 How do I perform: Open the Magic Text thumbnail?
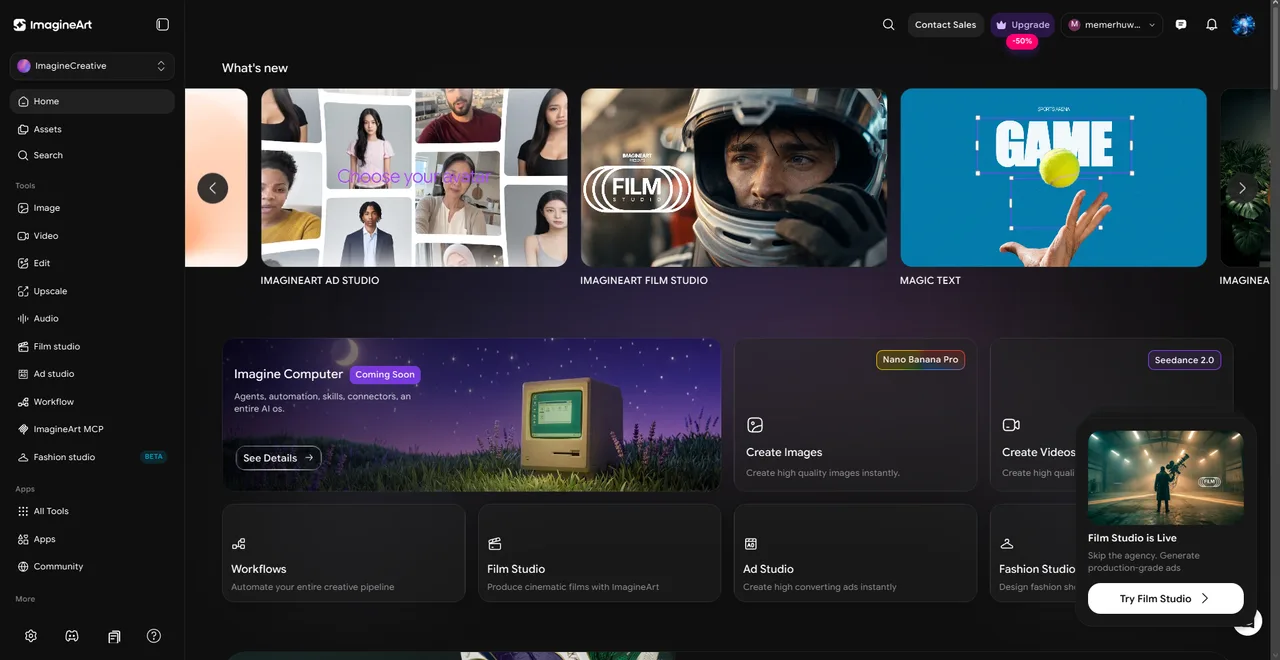click(x=1053, y=178)
